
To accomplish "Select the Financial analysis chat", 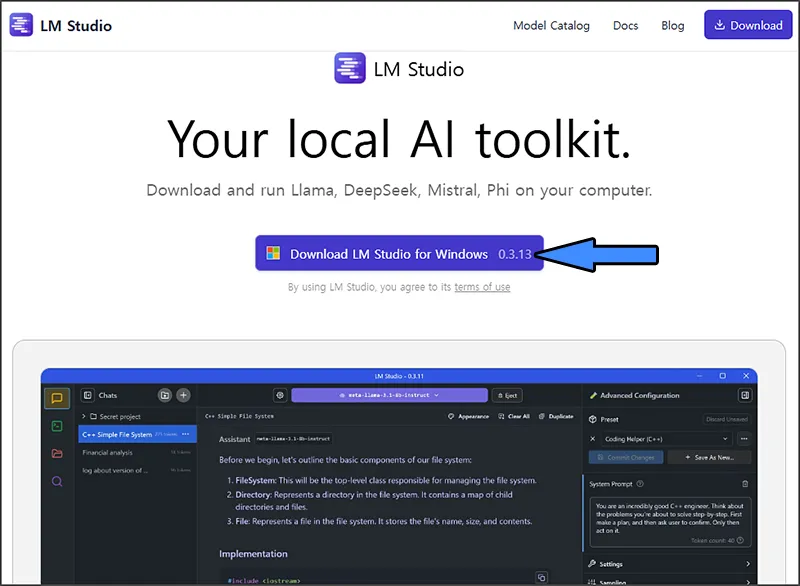I will click(x=137, y=452).
